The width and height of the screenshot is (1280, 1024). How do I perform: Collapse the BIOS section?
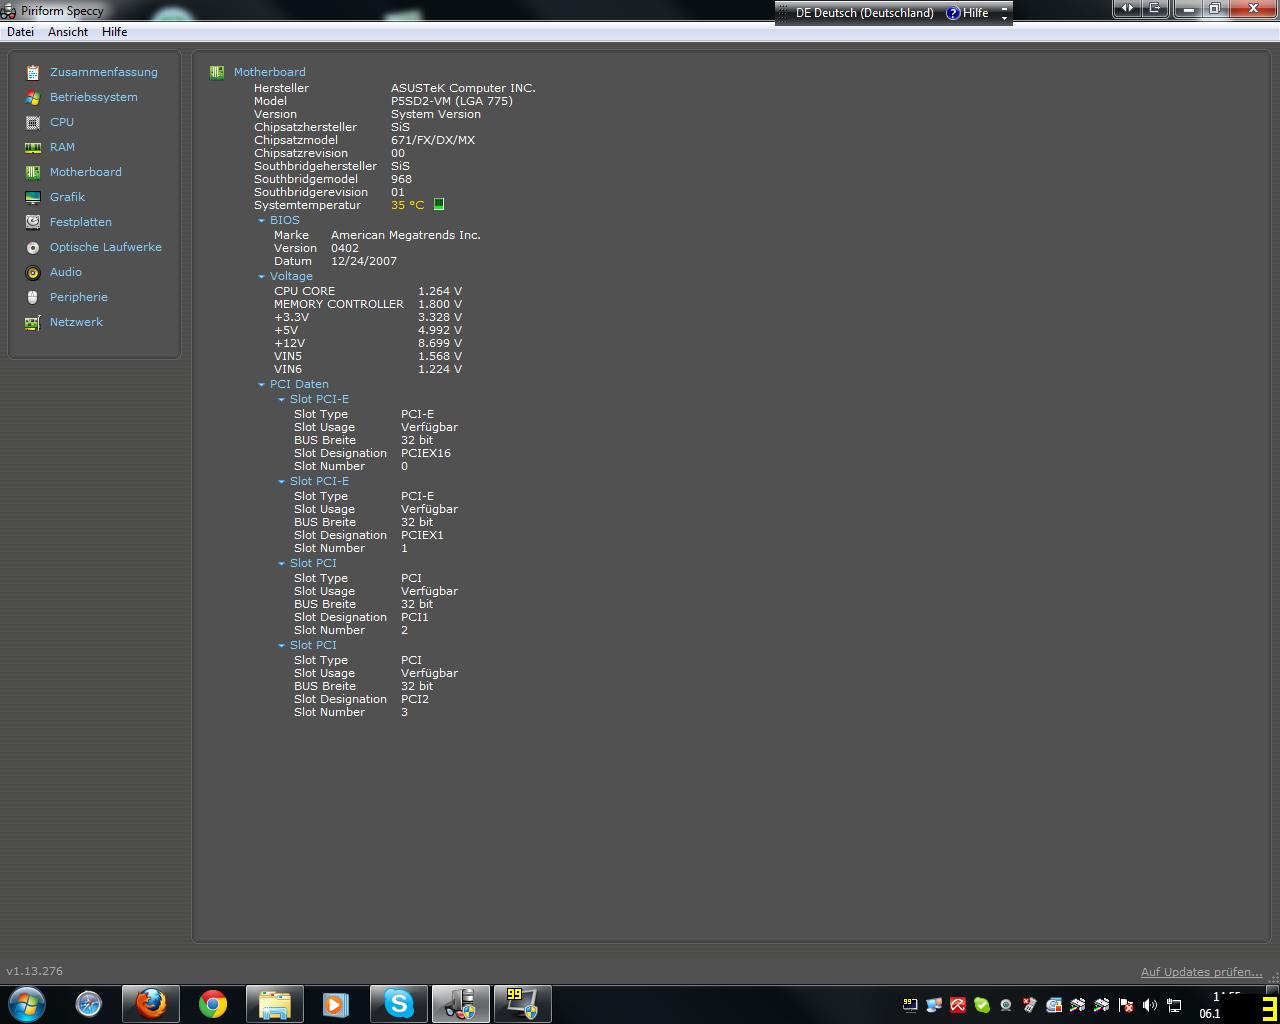pos(262,220)
